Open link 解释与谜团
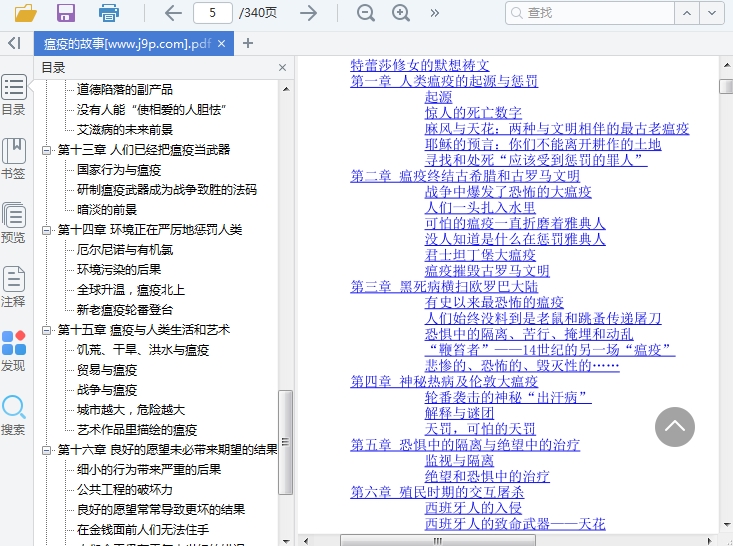The height and width of the screenshot is (546, 733). [459, 413]
